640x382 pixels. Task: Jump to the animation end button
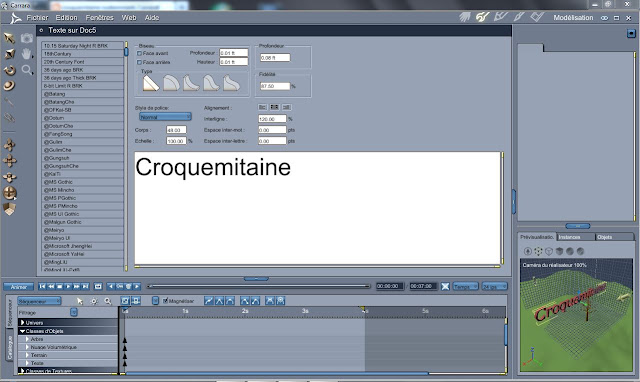85,286
